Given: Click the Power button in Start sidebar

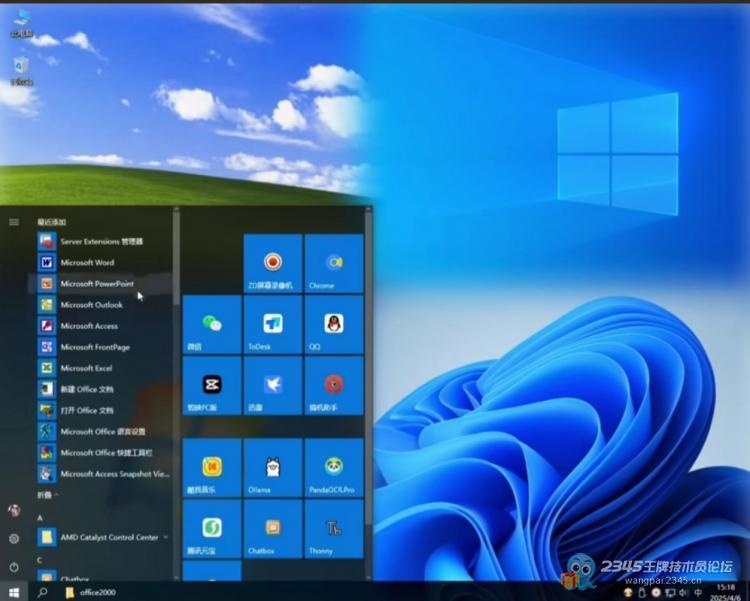Looking at the screenshot, I should coord(14,568).
